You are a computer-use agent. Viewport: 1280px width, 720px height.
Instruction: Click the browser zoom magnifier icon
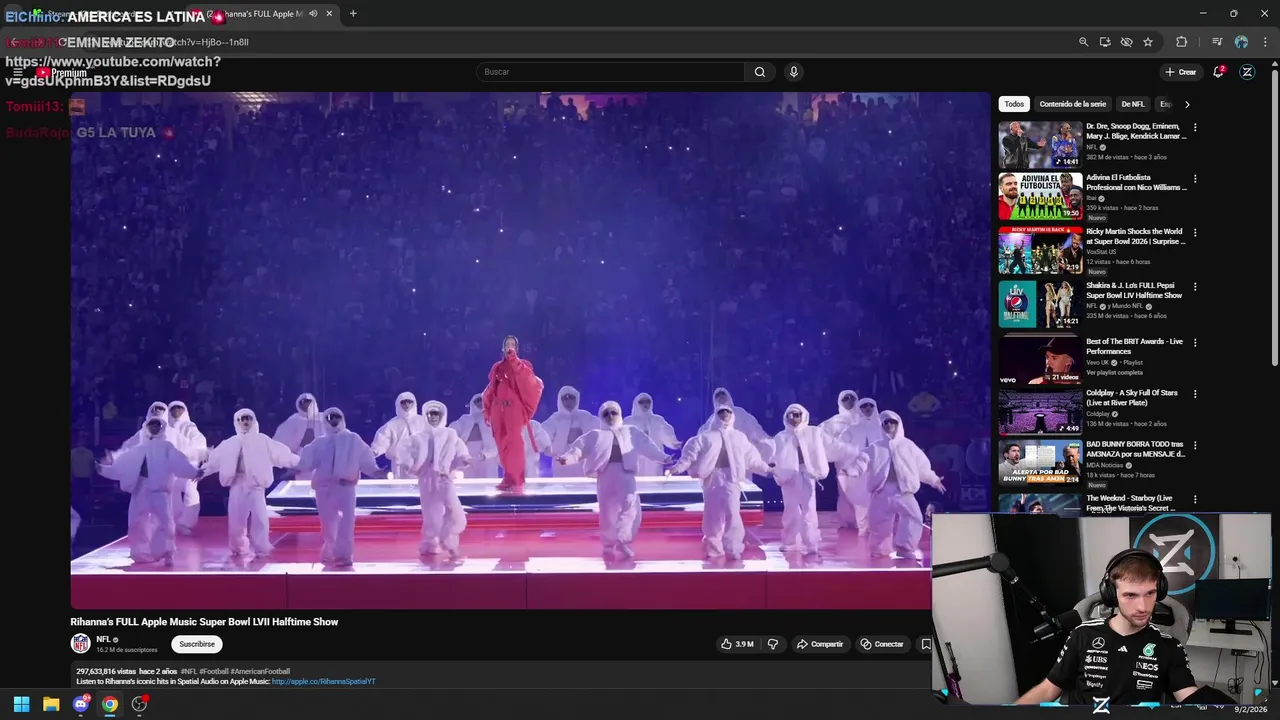[x=1083, y=42]
